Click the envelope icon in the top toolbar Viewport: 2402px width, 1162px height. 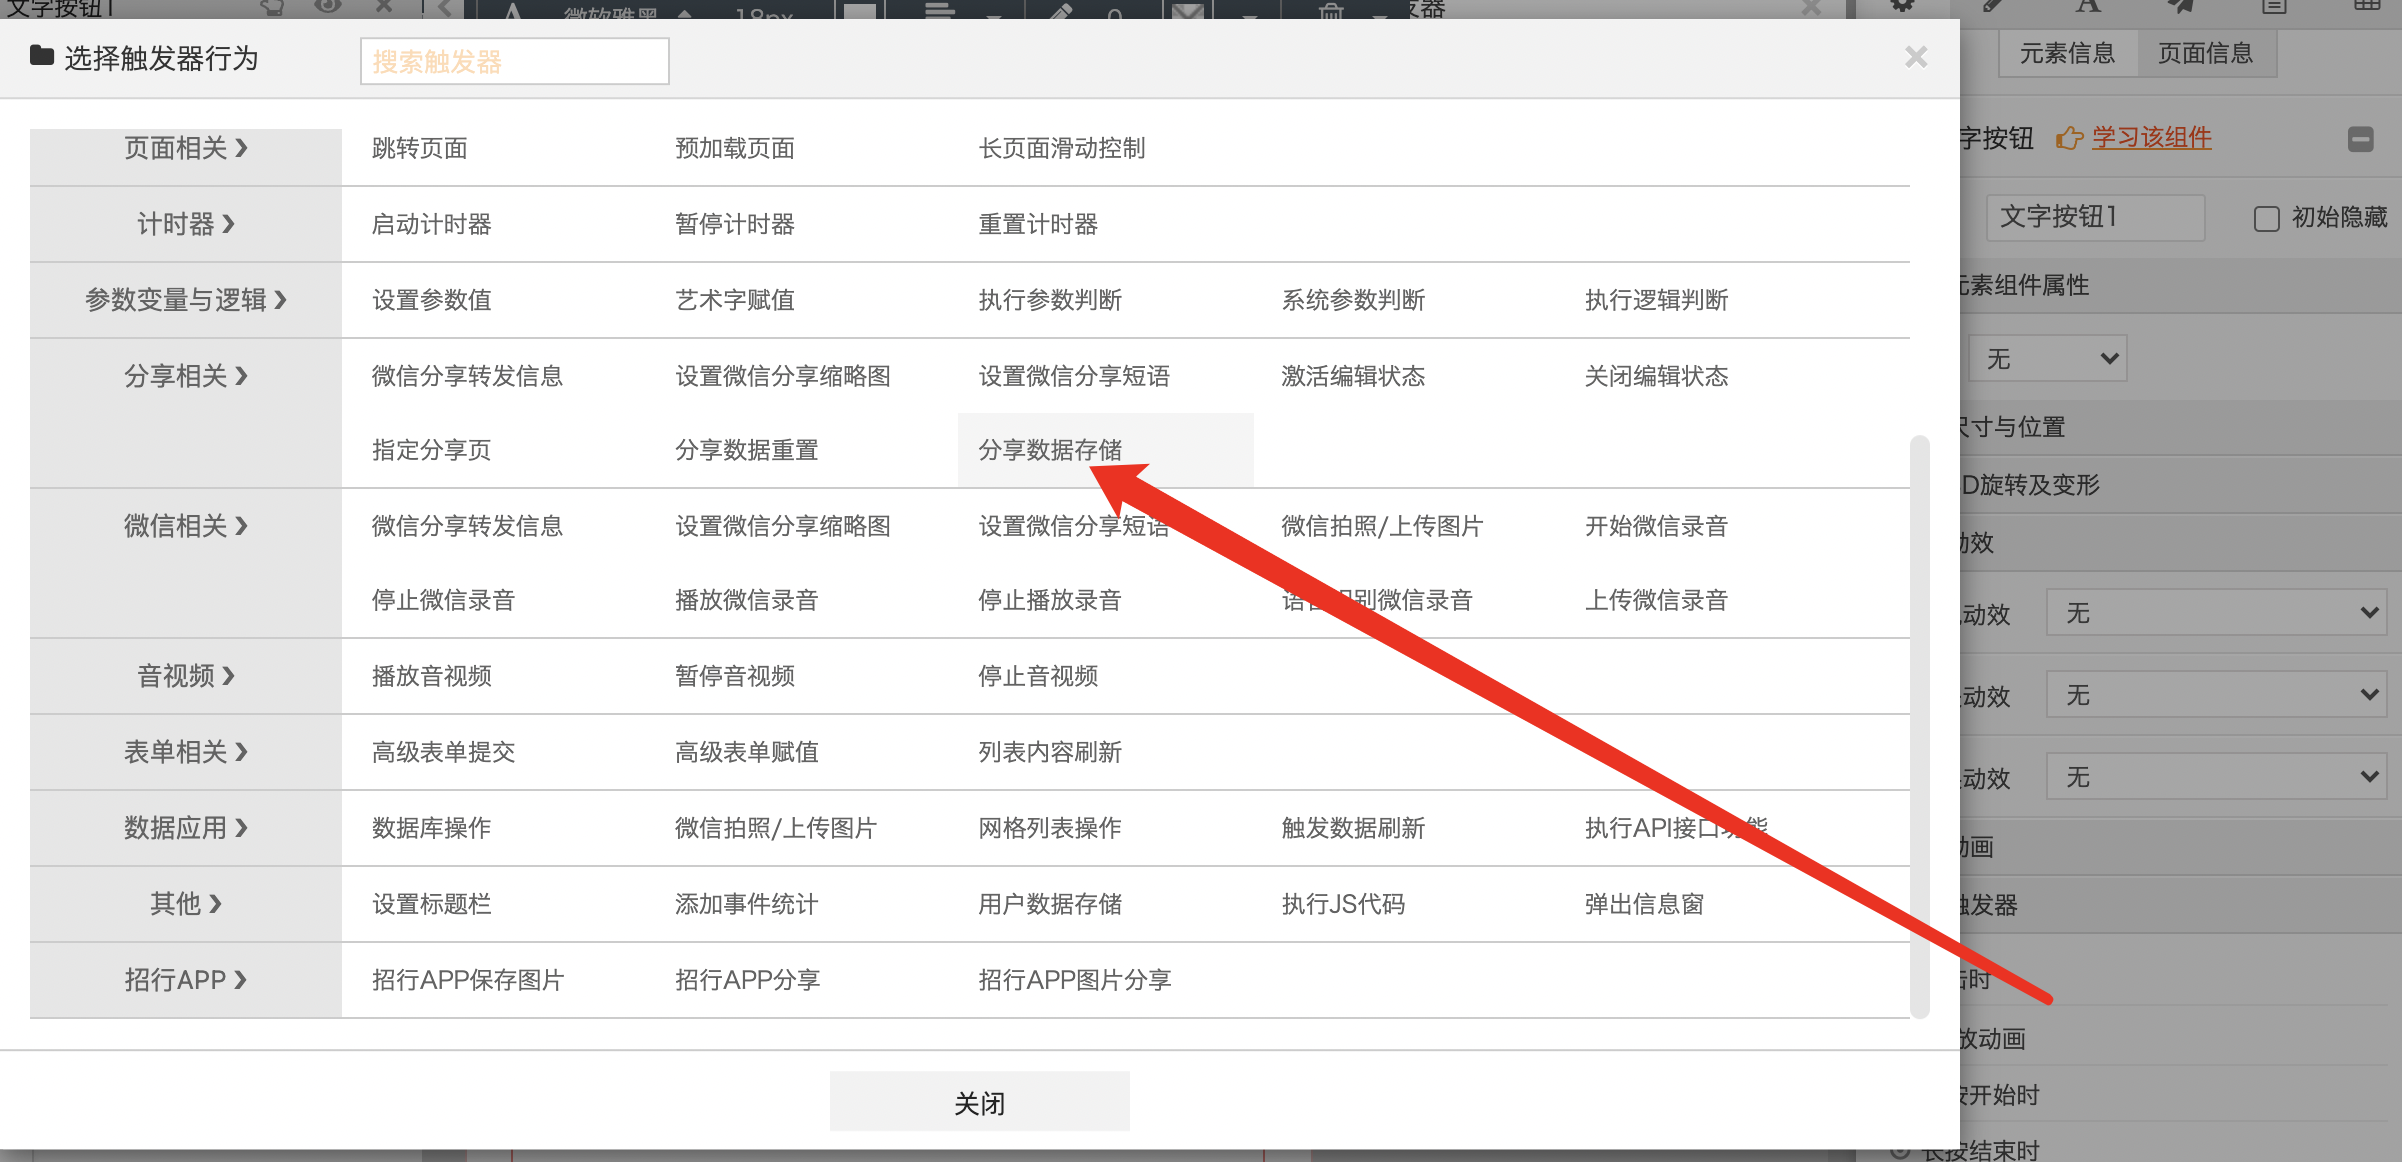tap(1188, 12)
